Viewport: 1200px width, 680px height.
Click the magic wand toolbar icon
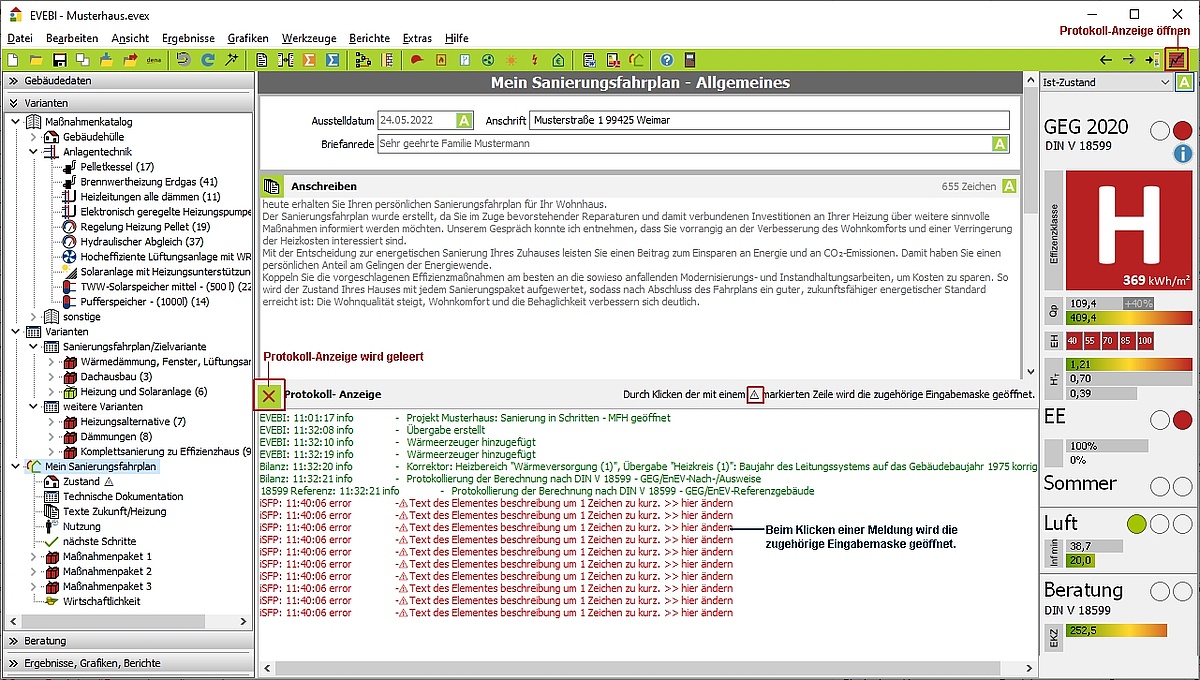pos(232,60)
